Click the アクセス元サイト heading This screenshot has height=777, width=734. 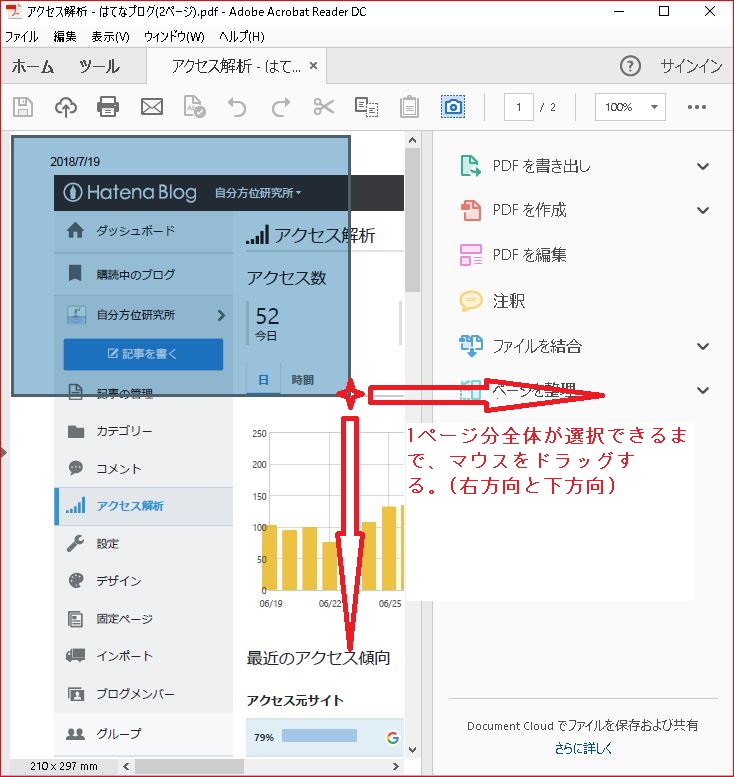[295, 700]
